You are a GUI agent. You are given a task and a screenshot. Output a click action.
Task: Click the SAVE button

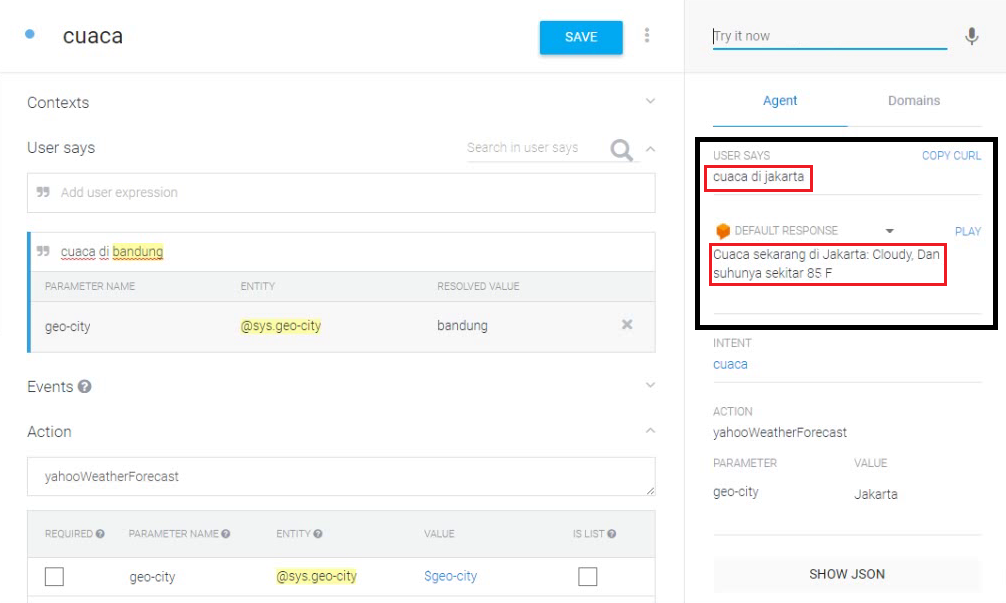point(581,37)
